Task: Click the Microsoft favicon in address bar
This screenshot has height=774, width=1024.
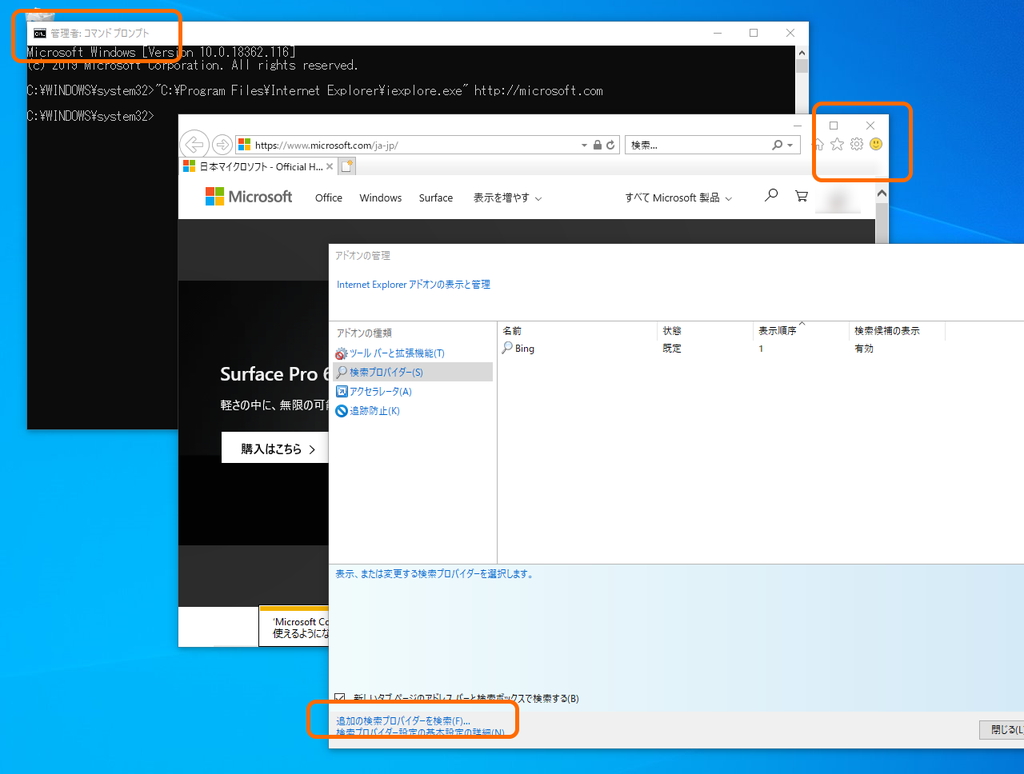Action: 244,145
